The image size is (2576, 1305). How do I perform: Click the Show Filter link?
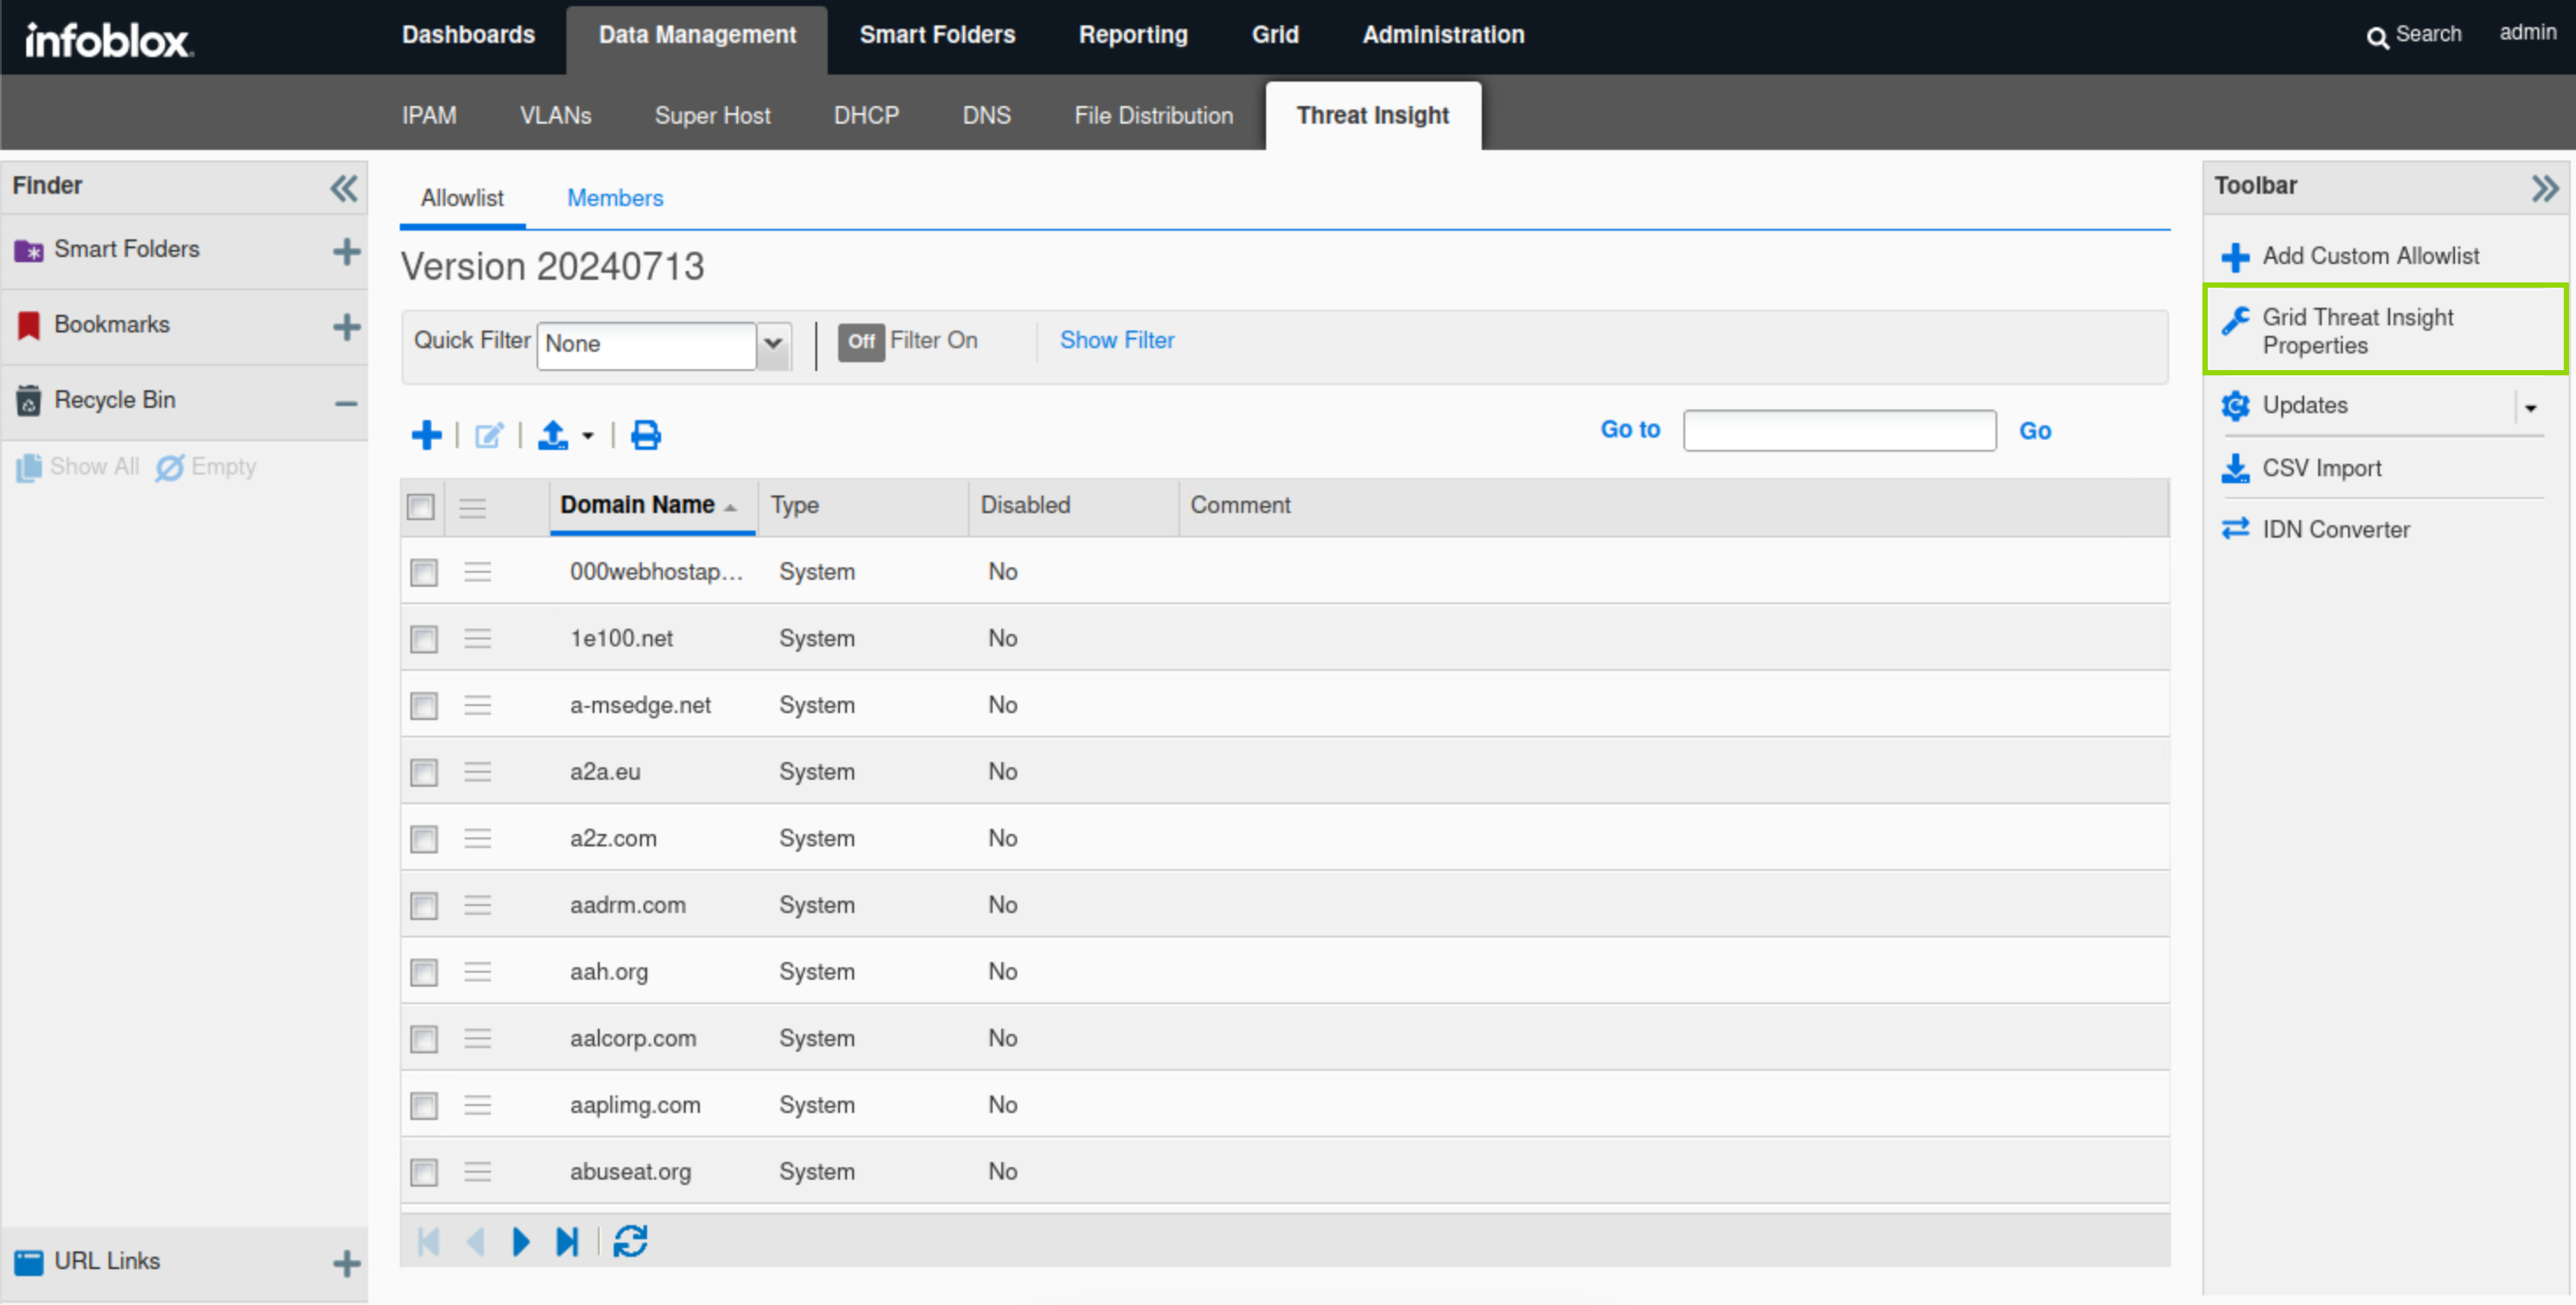(x=1116, y=340)
